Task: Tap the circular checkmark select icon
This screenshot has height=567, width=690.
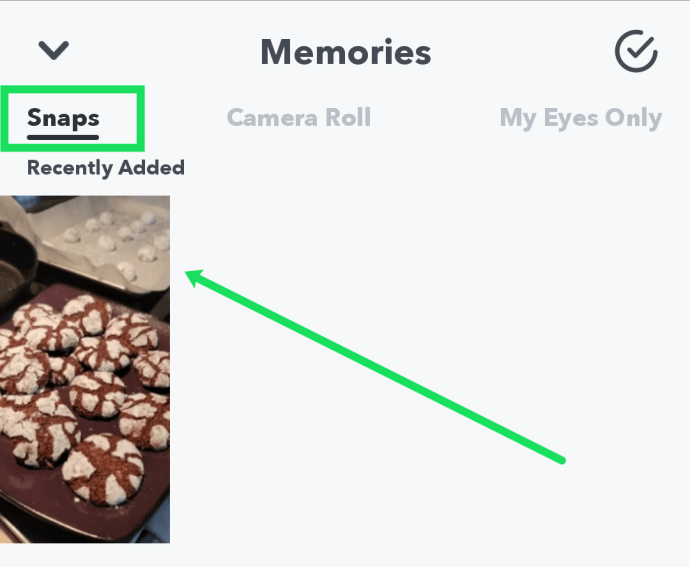Action: [635, 51]
